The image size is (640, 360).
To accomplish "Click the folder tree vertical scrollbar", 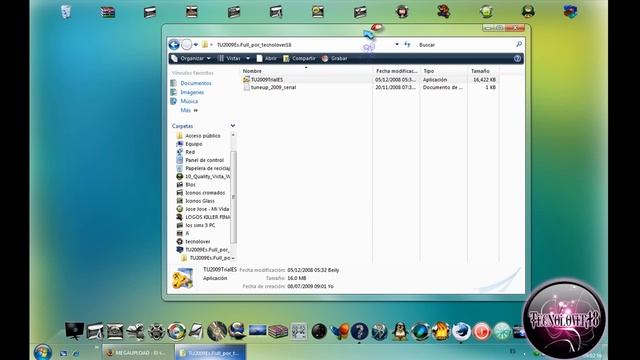I will tap(233, 196).
